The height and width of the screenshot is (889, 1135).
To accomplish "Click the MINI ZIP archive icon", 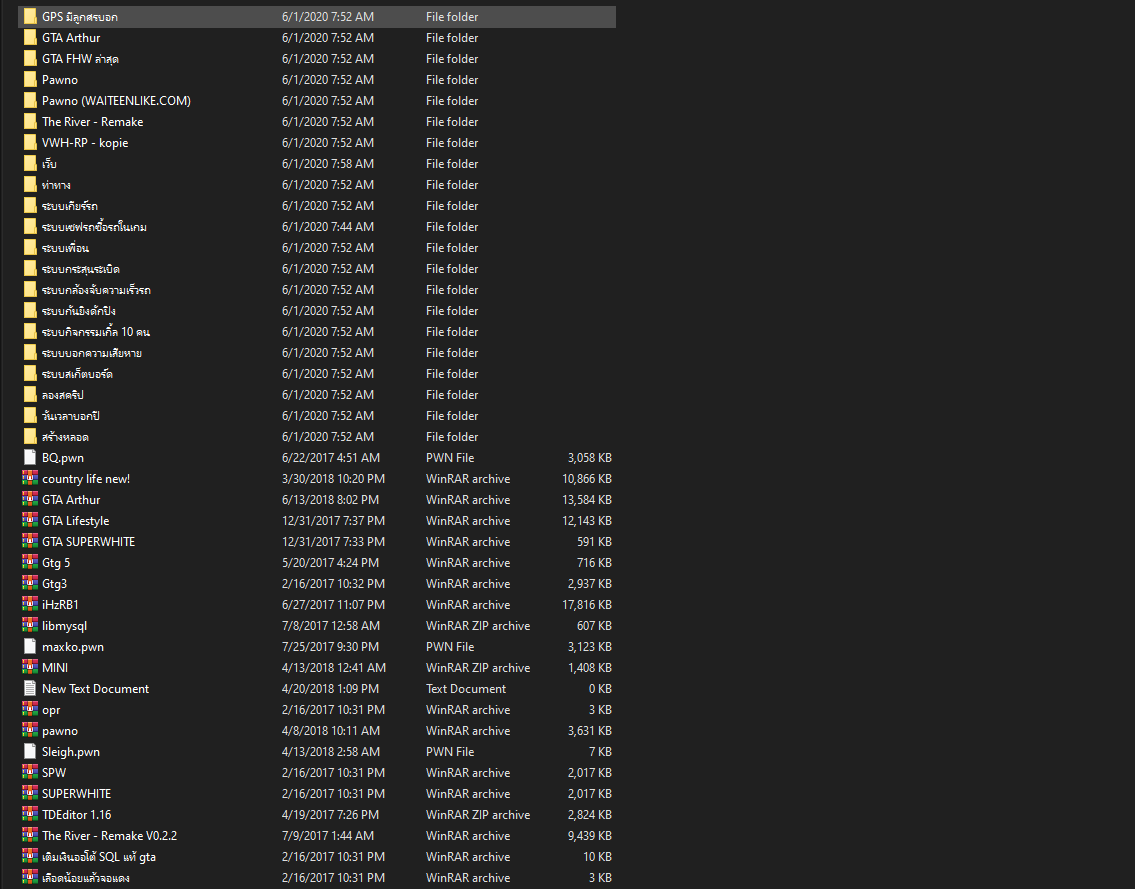I will (30, 667).
